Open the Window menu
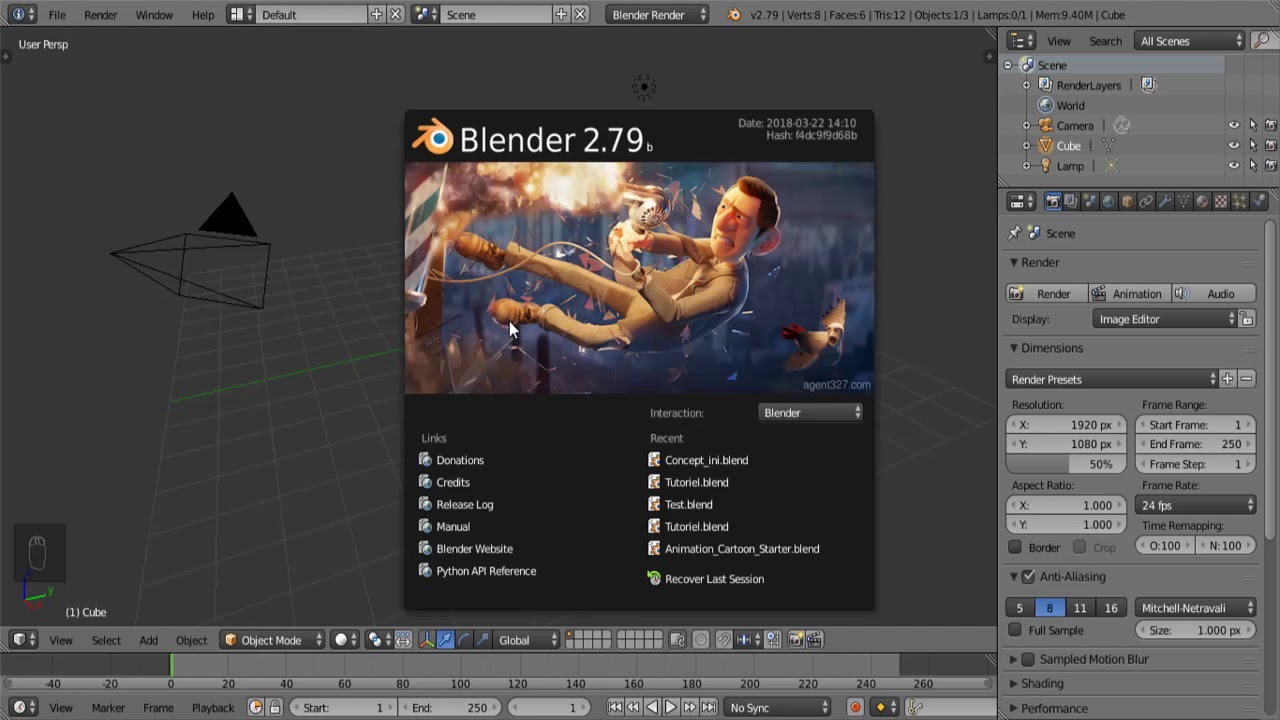Screen dimensions: 1280x720 click(x=154, y=15)
